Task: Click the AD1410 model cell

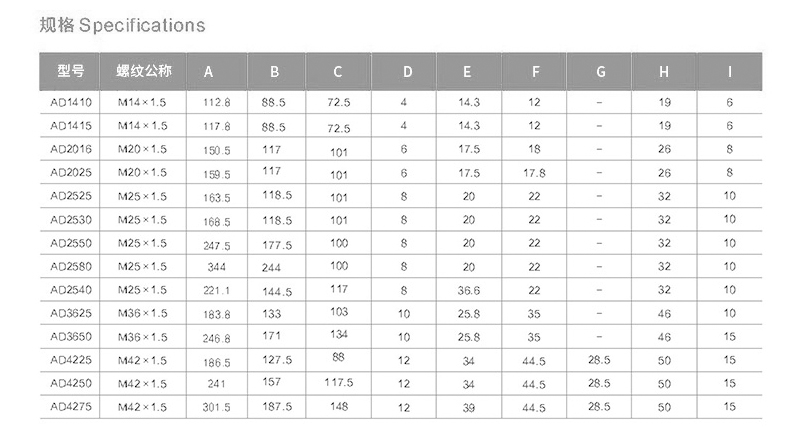Action: pyautogui.click(x=71, y=102)
